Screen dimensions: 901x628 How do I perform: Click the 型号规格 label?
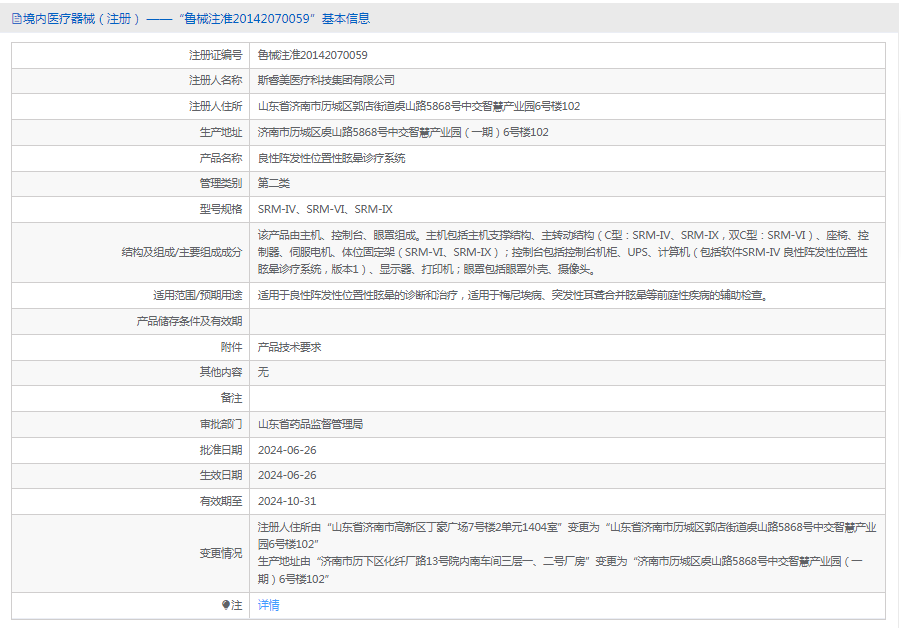(221, 209)
